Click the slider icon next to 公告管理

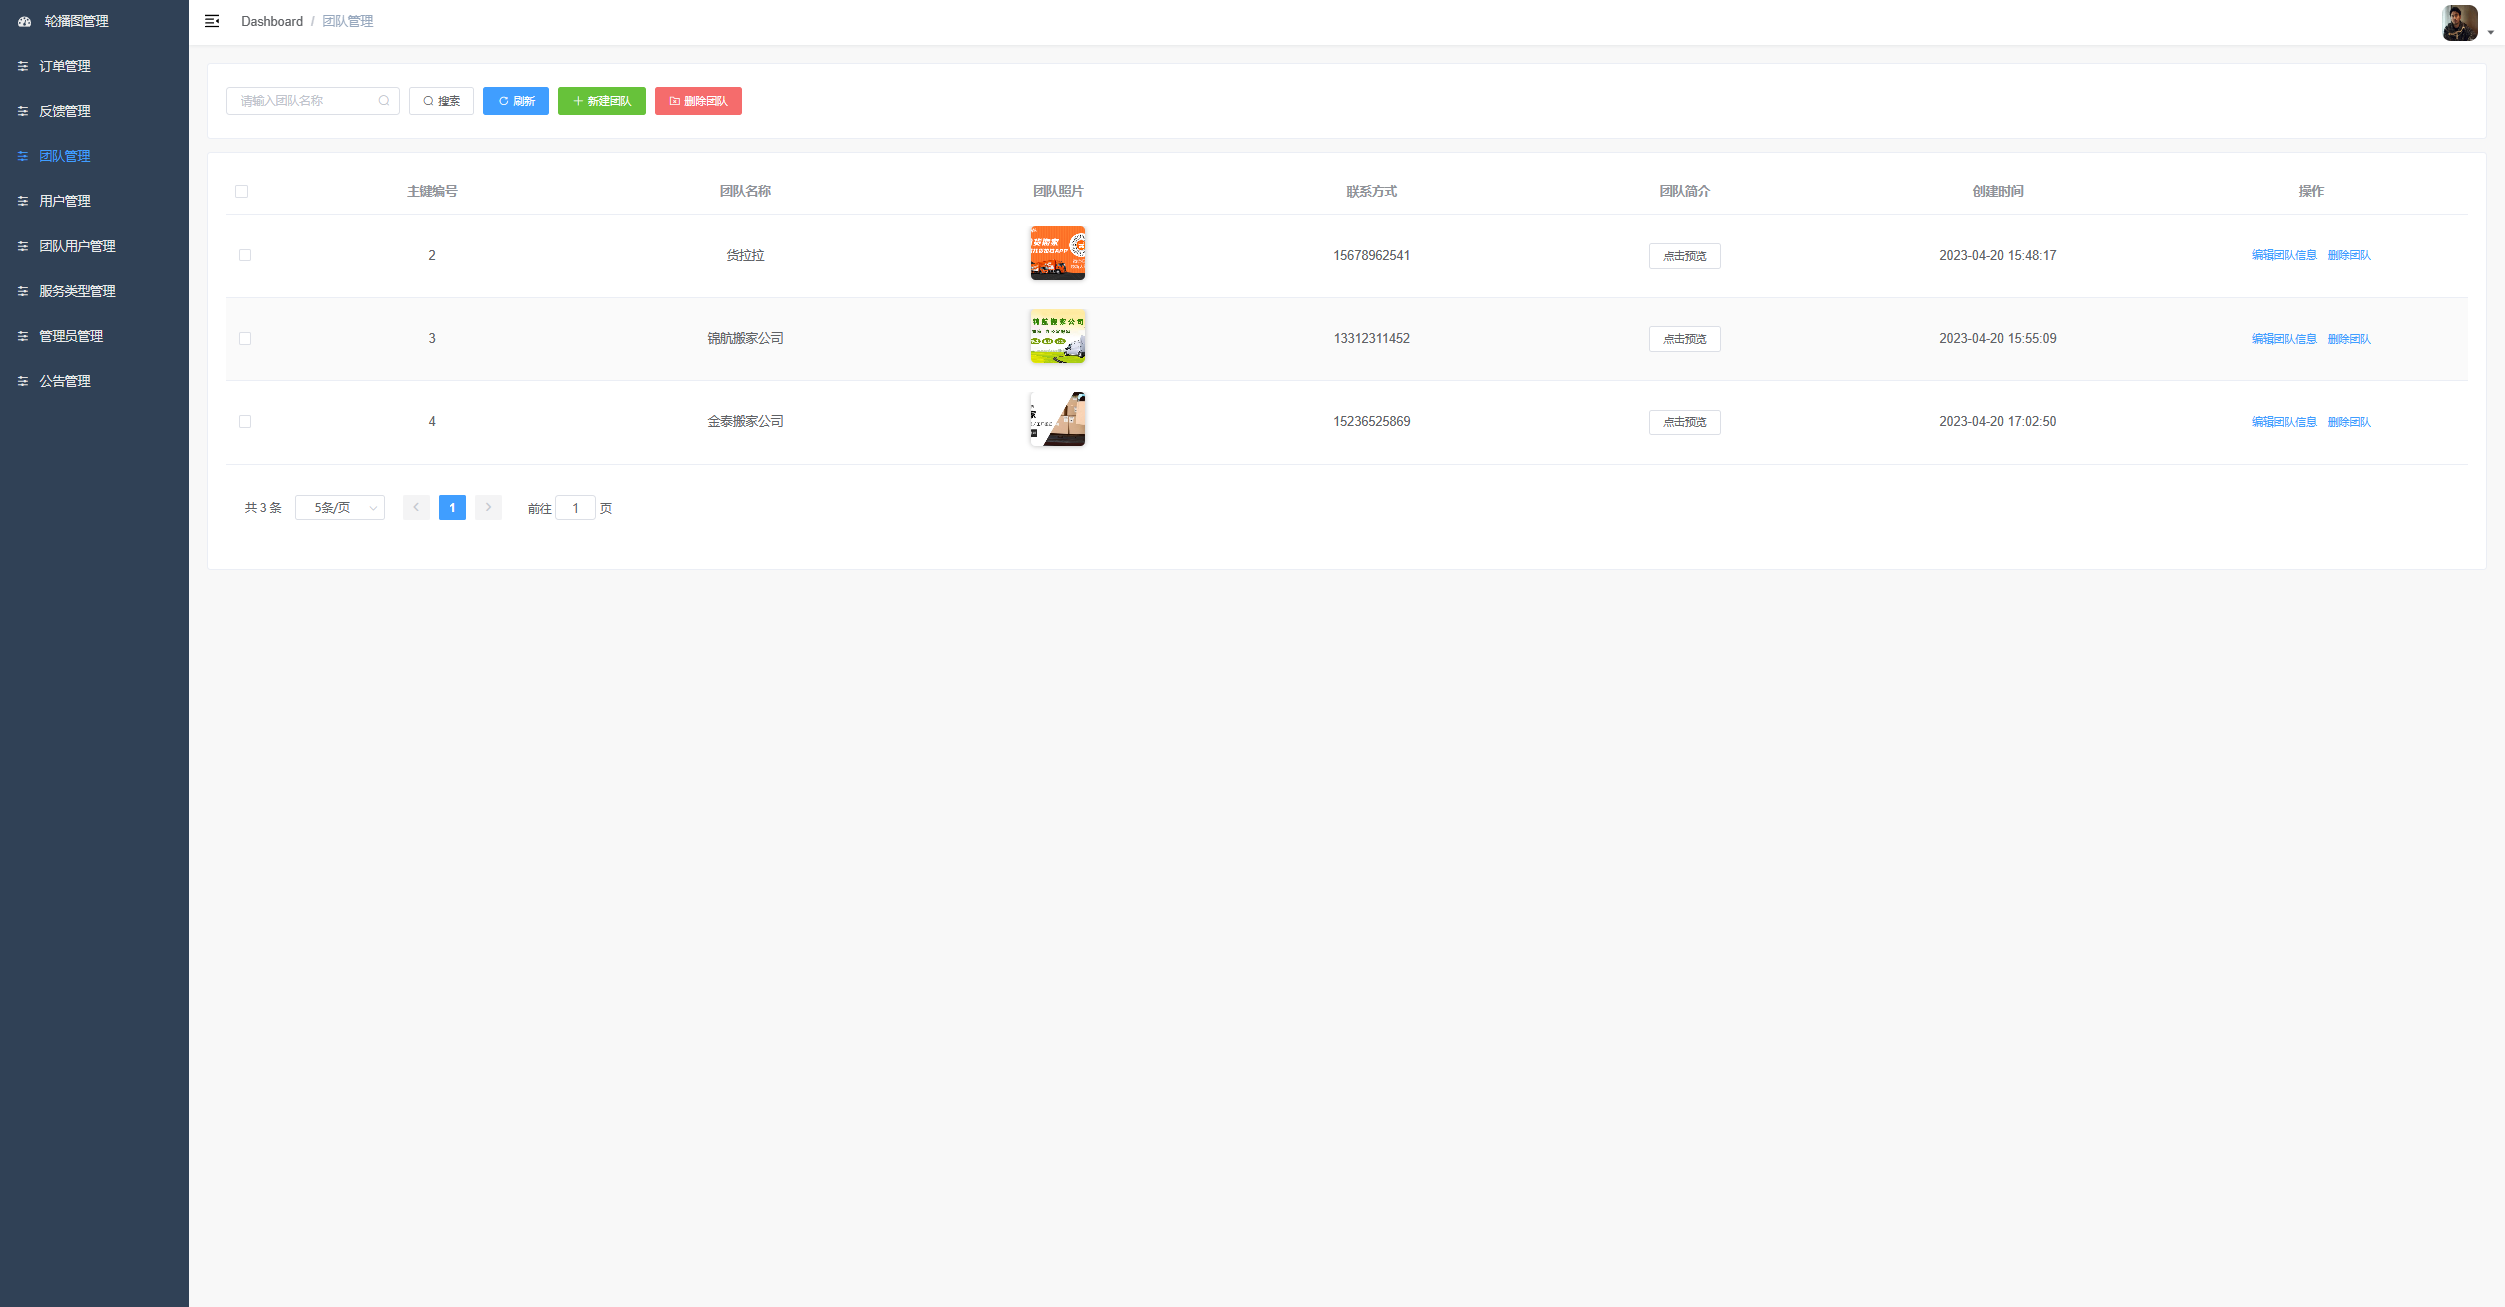[23, 381]
